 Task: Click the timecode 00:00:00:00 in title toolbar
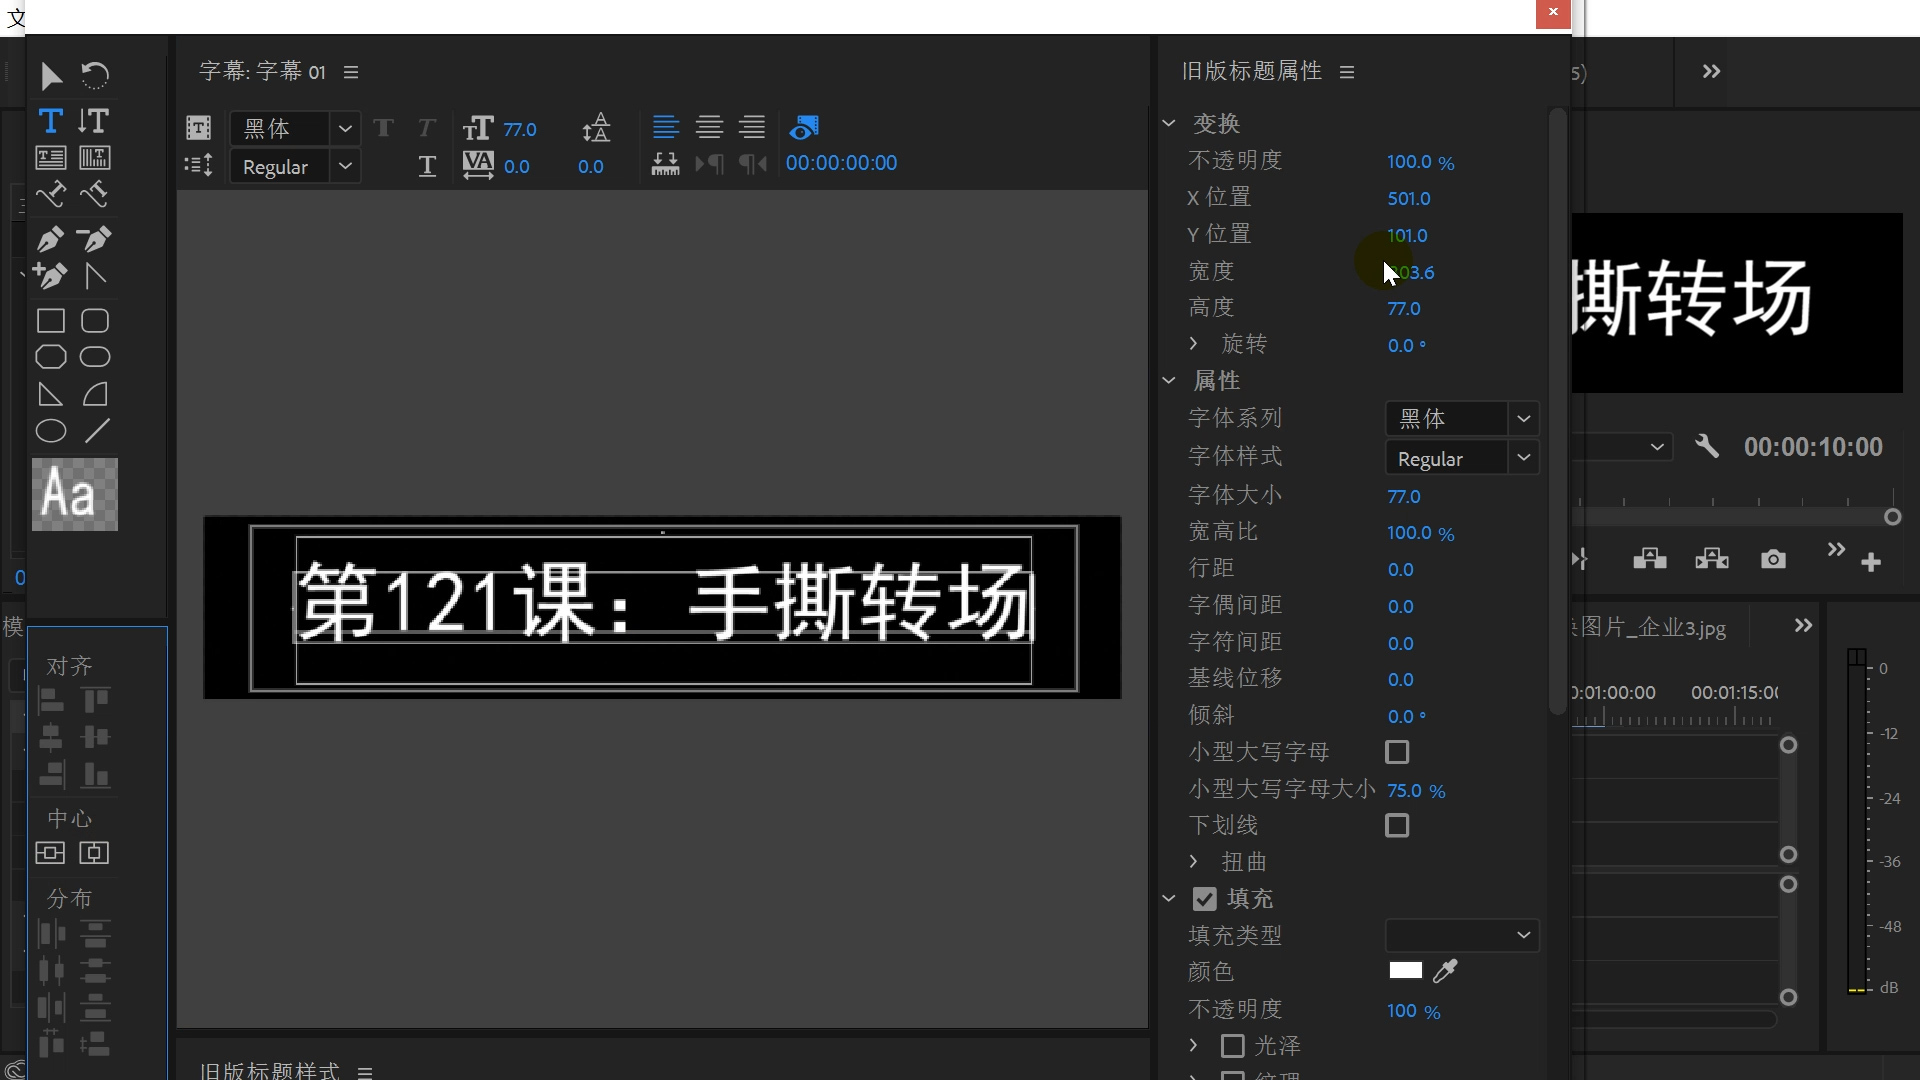coord(841,163)
